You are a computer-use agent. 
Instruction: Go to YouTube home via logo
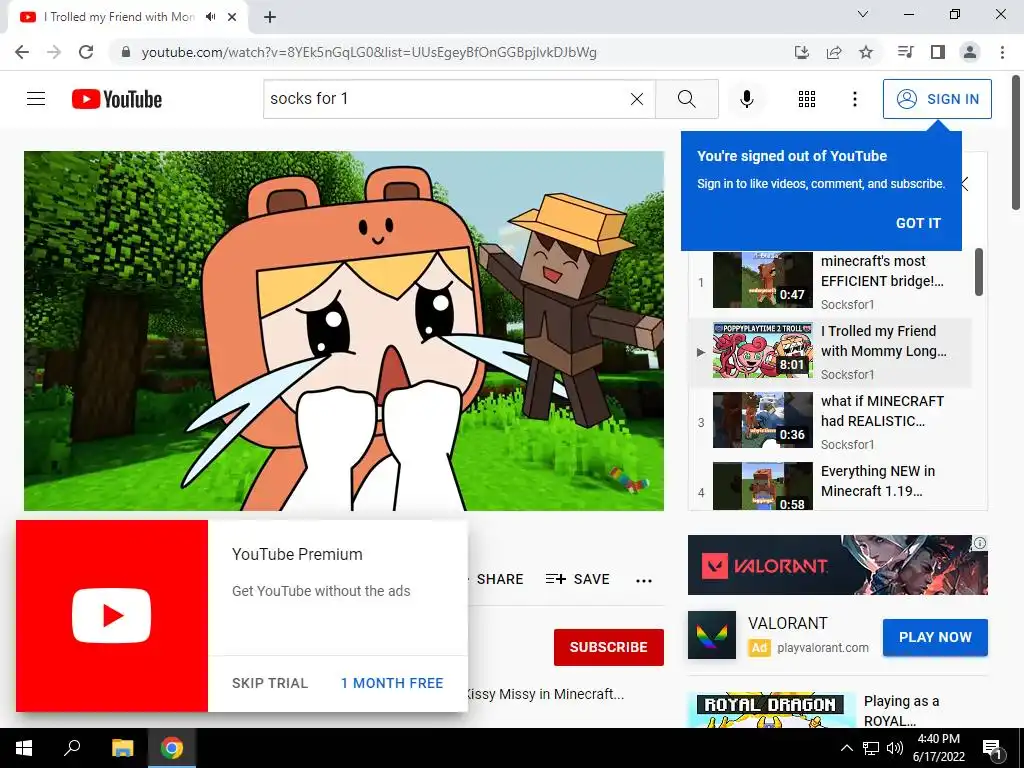[x=117, y=99]
